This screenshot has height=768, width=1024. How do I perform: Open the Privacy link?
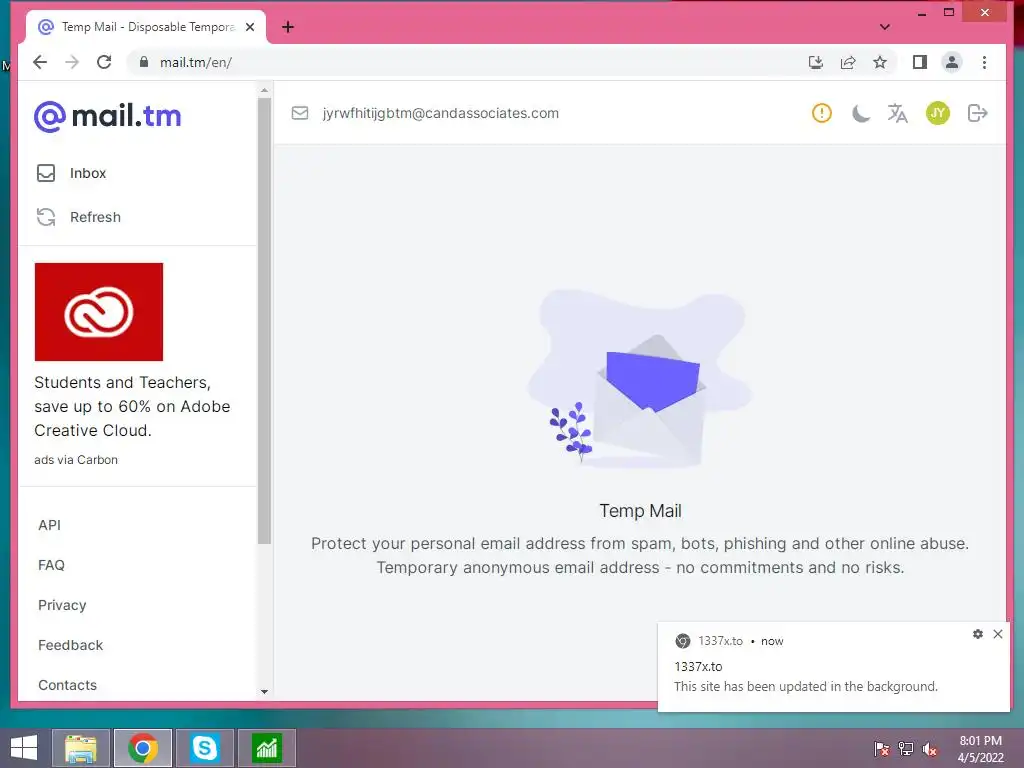62,605
